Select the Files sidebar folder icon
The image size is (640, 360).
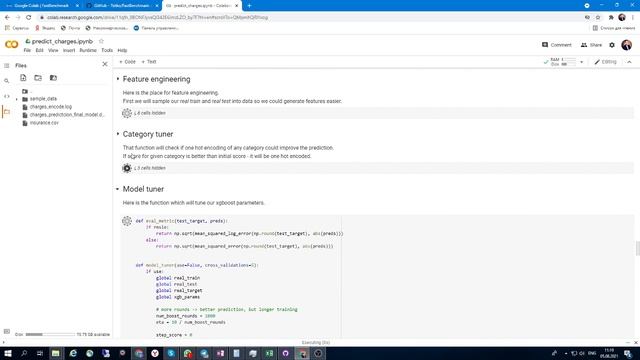[x=7, y=111]
